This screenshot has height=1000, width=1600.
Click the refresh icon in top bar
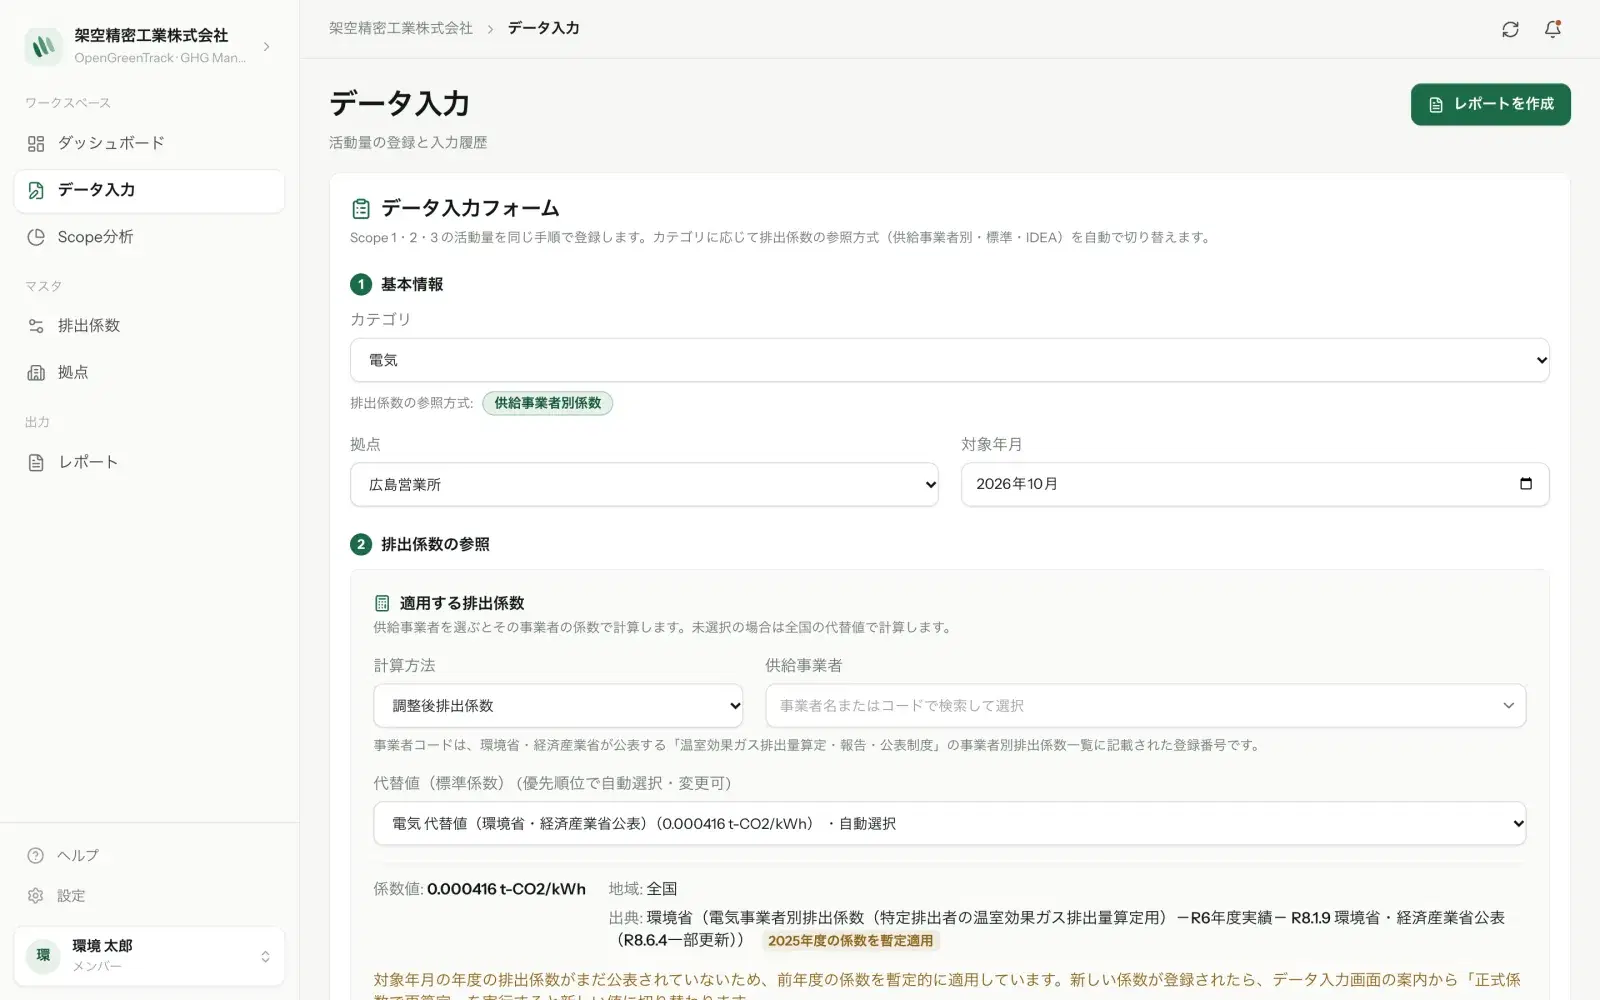pyautogui.click(x=1510, y=29)
